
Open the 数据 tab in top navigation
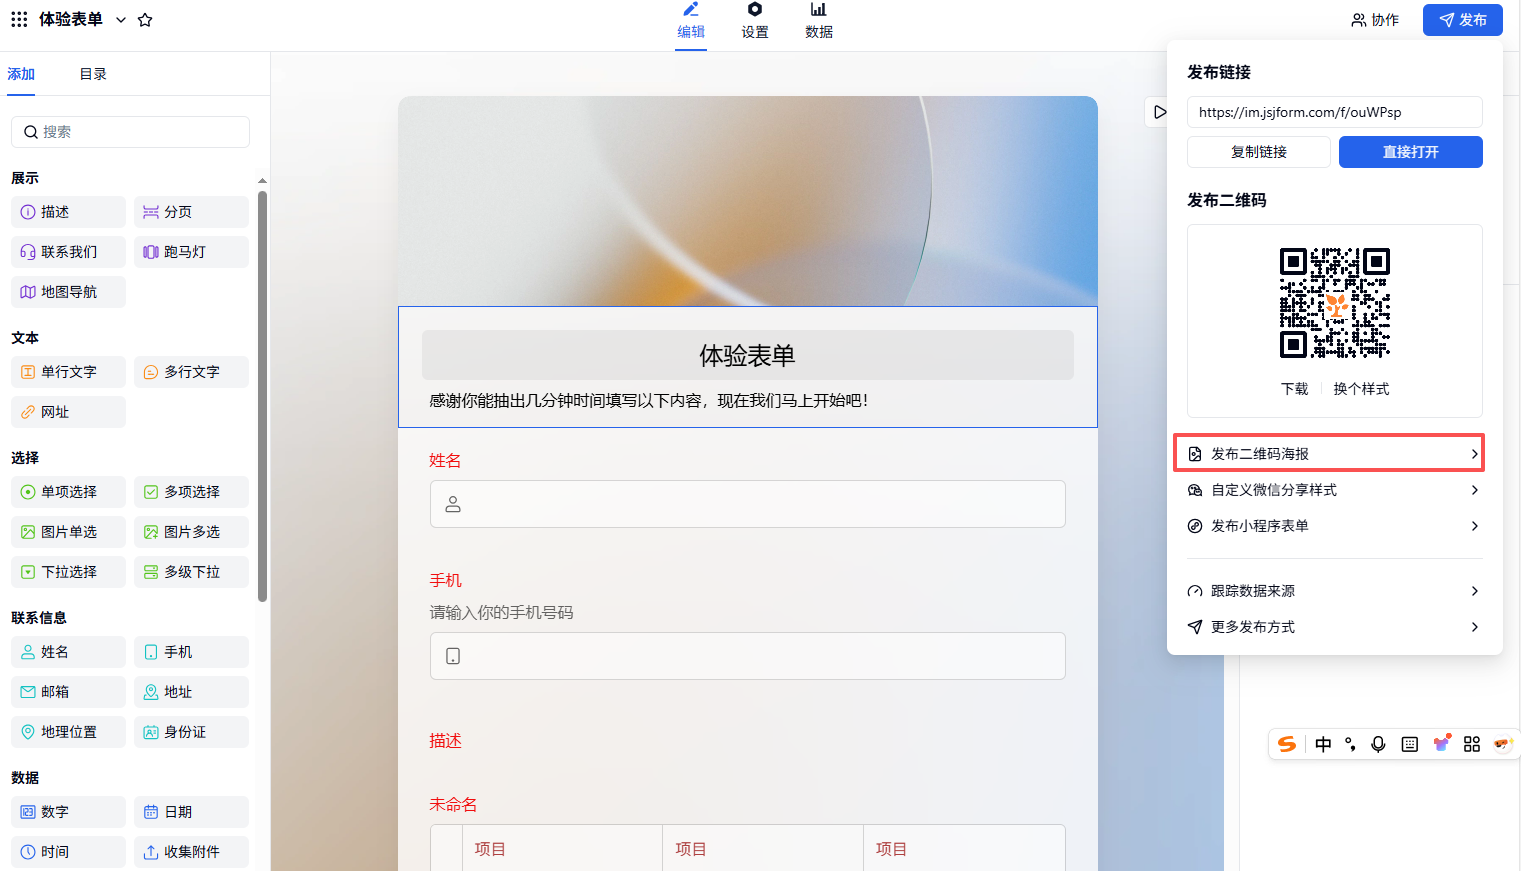tap(818, 21)
